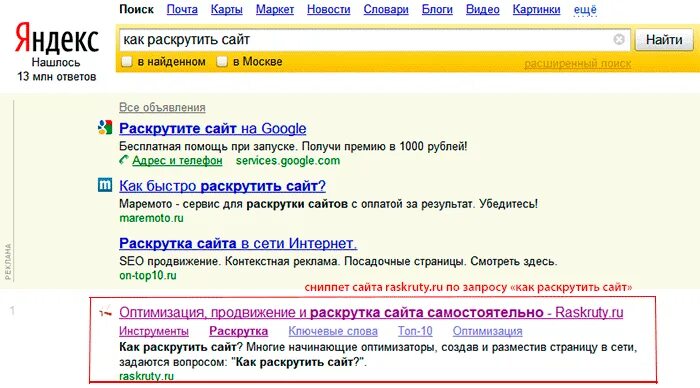Open the Карты tab

[x=227, y=9]
